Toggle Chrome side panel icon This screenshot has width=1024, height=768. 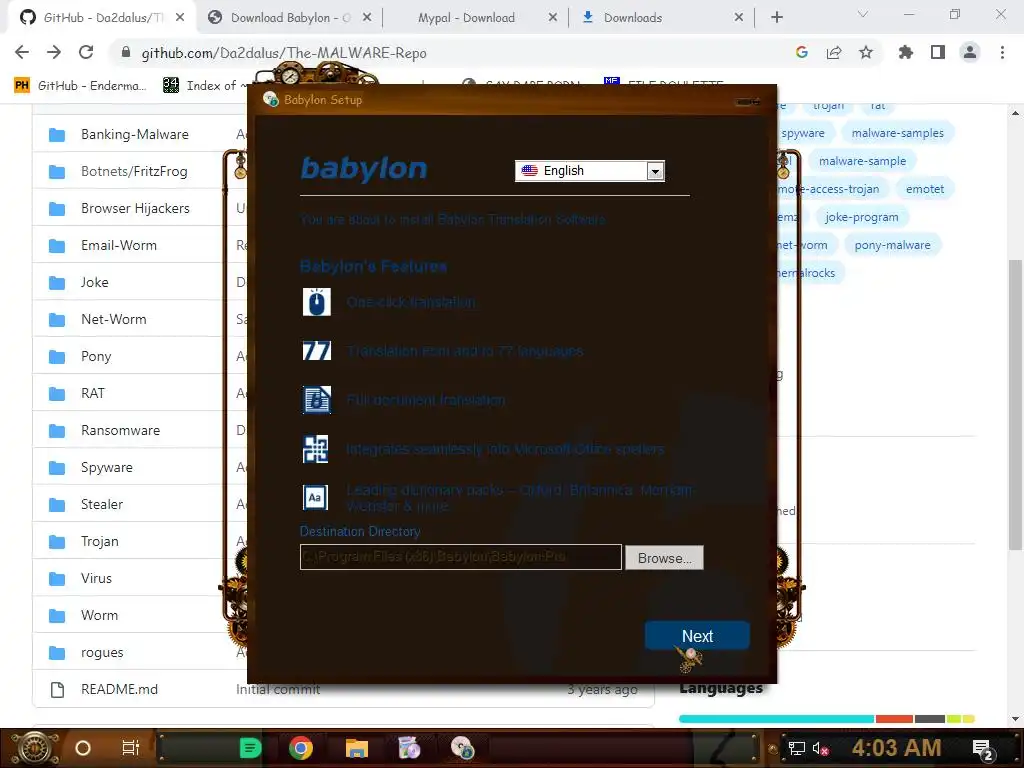click(x=938, y=52)
